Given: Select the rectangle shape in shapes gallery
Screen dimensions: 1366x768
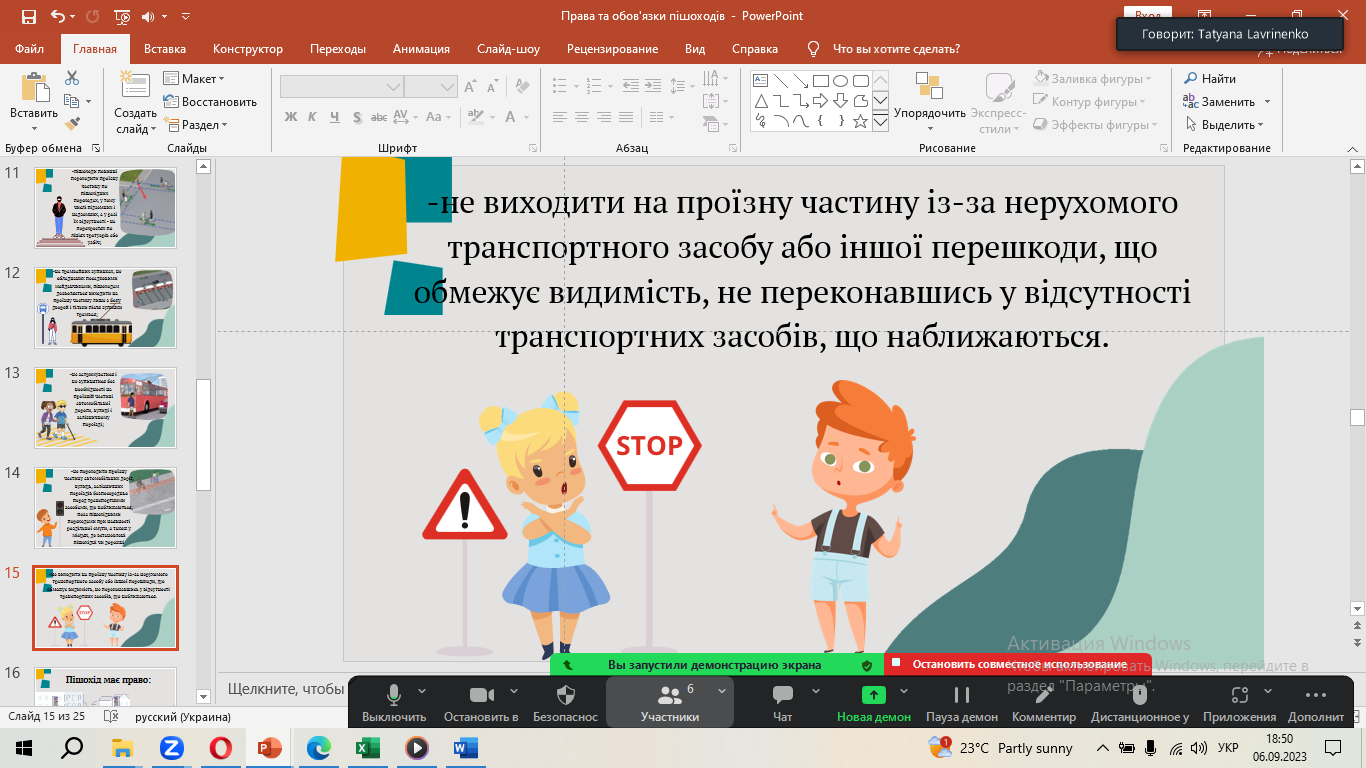Looking at the screenshot, I should [x=820, y=81].
